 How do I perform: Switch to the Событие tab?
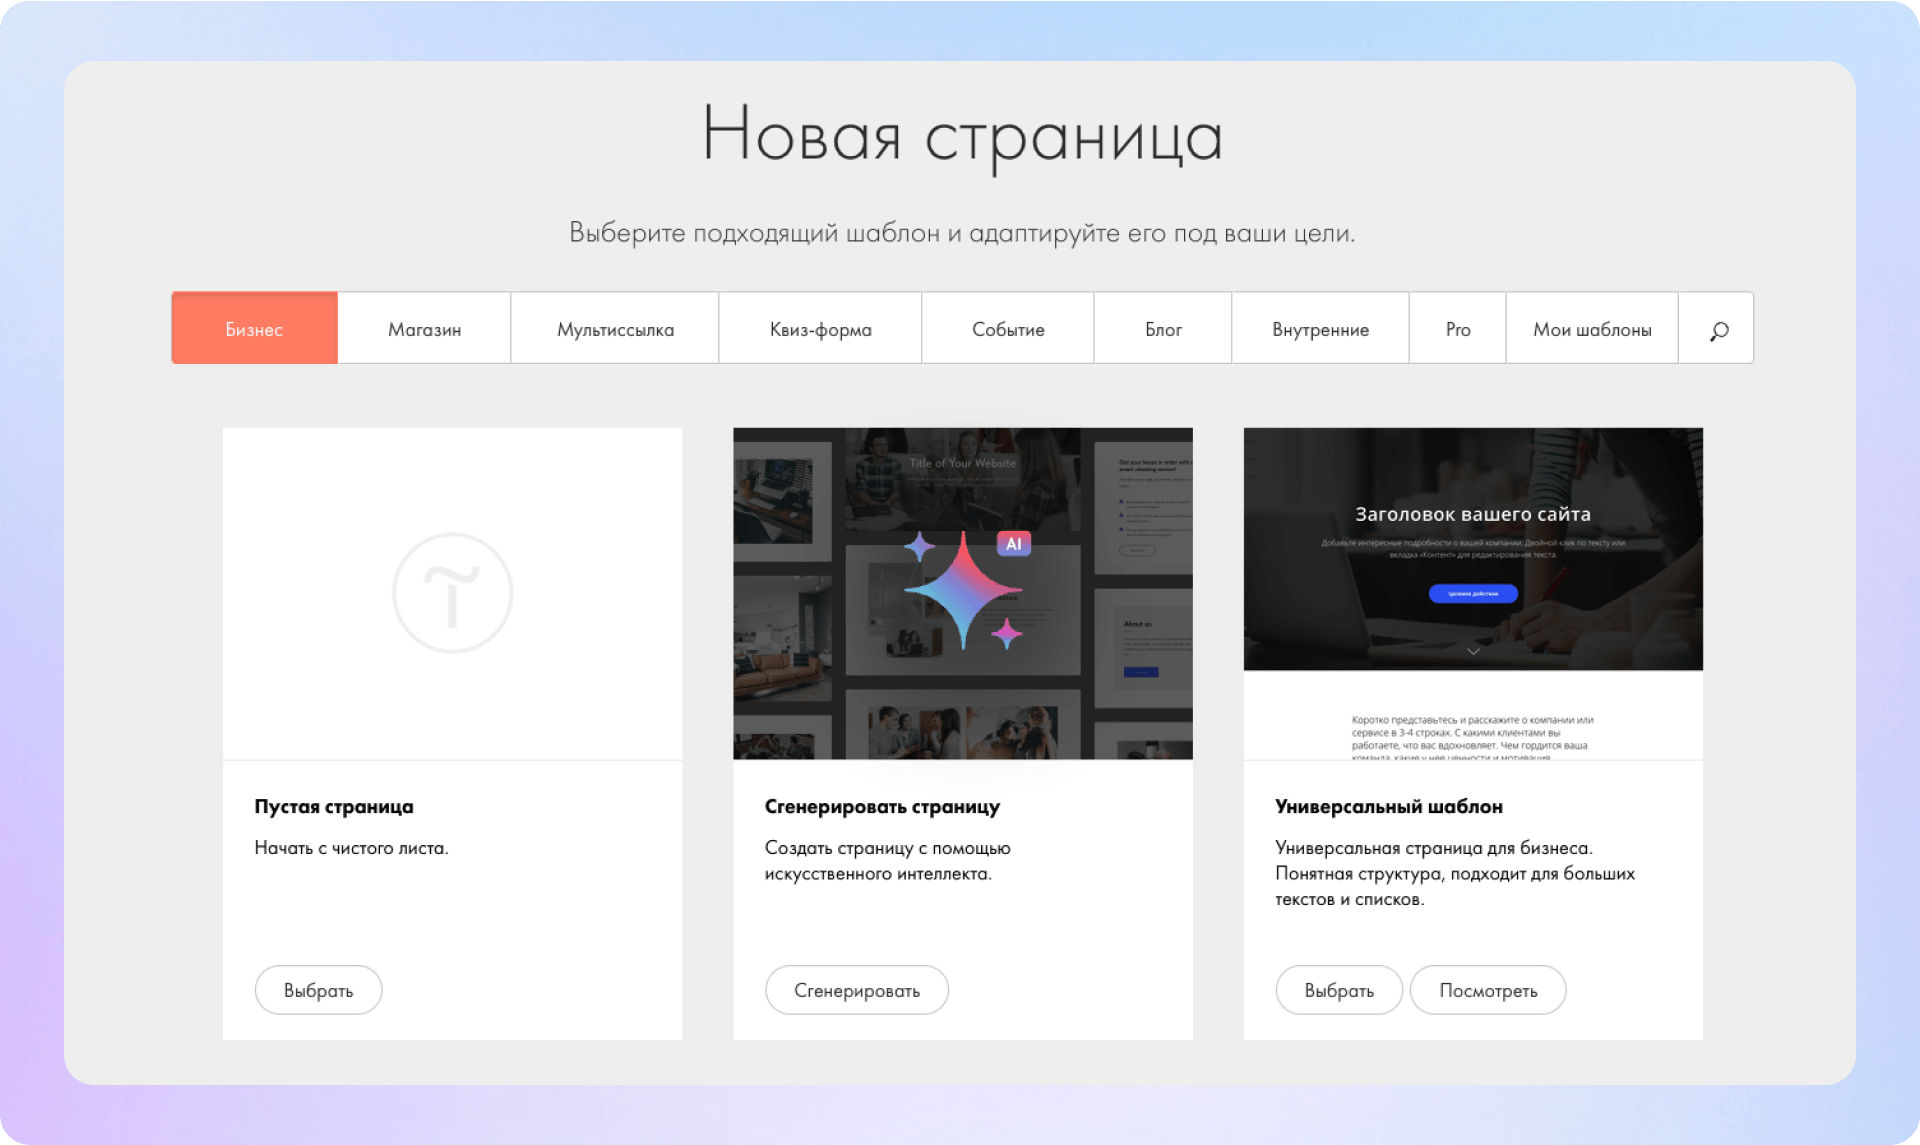[x=1008, y=329]
